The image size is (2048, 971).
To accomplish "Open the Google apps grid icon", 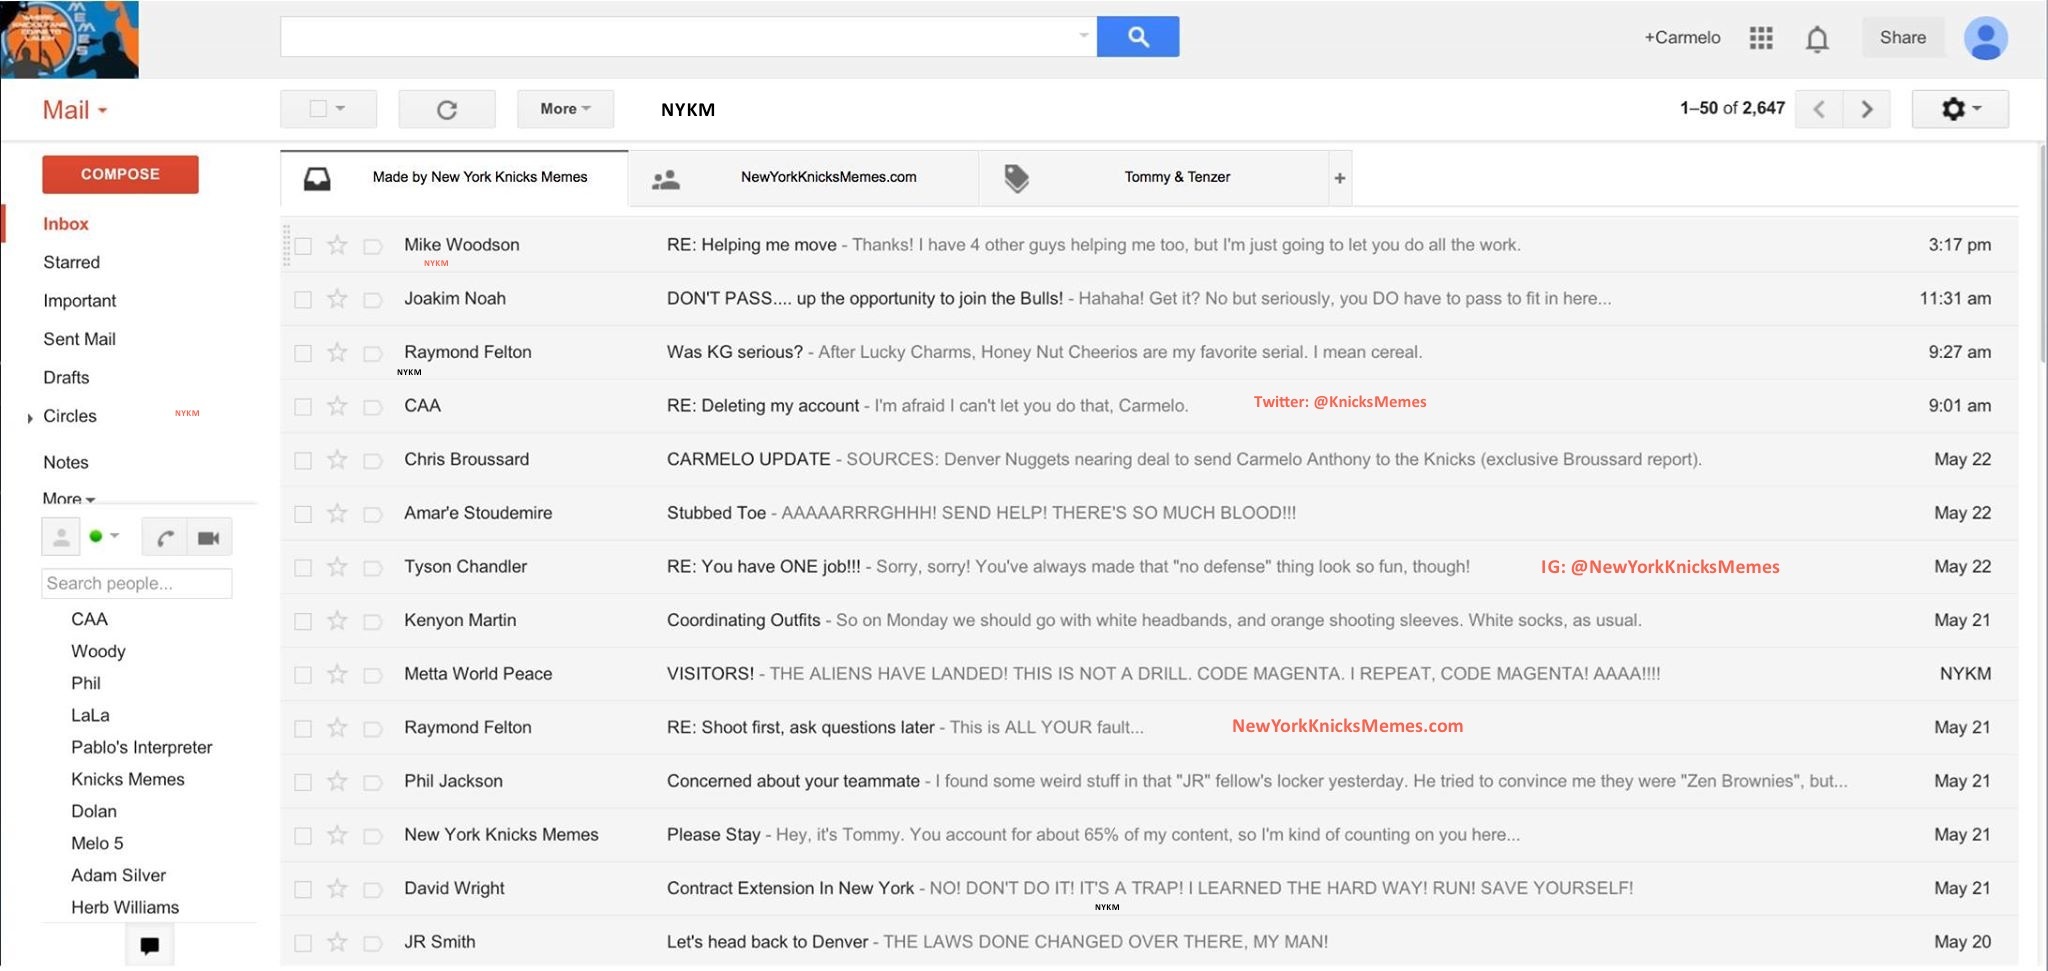I will click(x=1761, y=38).
